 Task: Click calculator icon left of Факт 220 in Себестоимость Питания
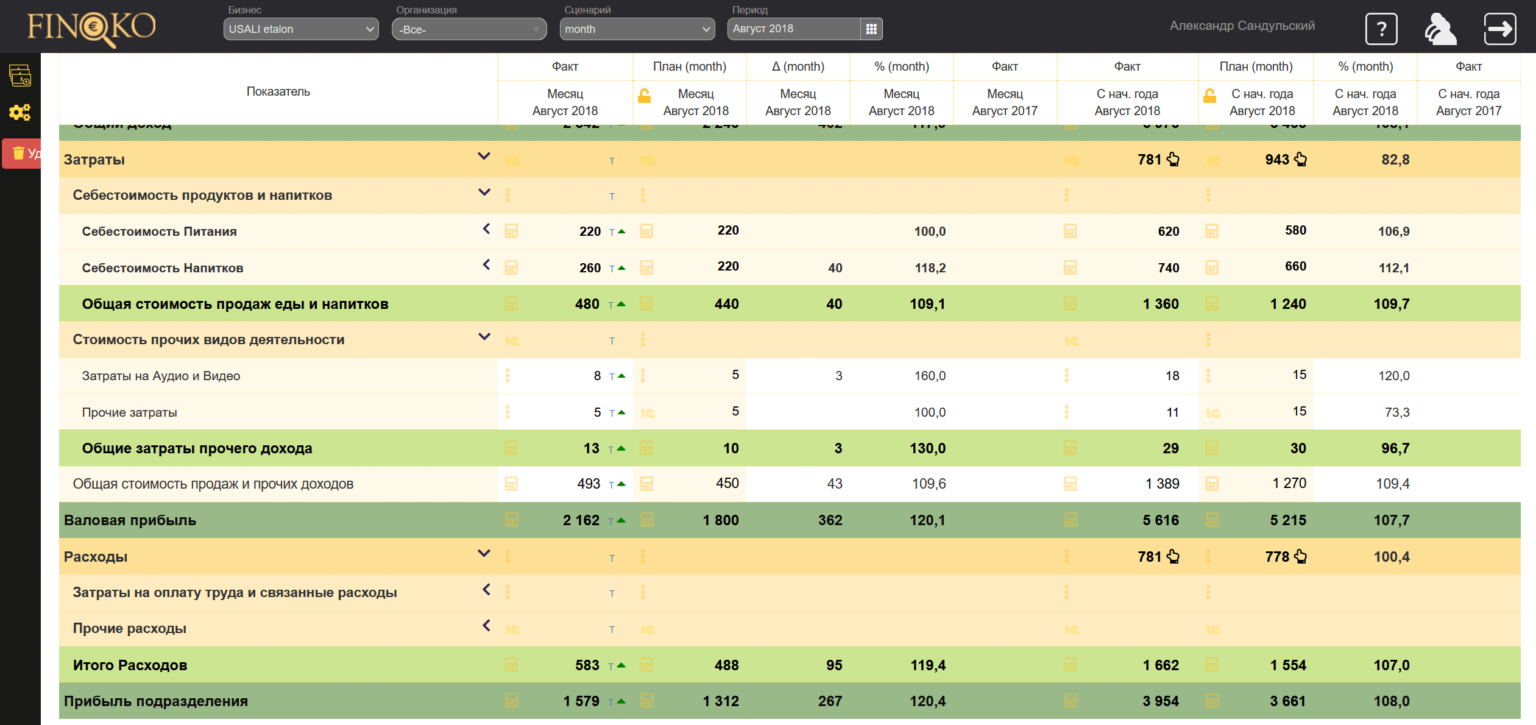point(511,231)
